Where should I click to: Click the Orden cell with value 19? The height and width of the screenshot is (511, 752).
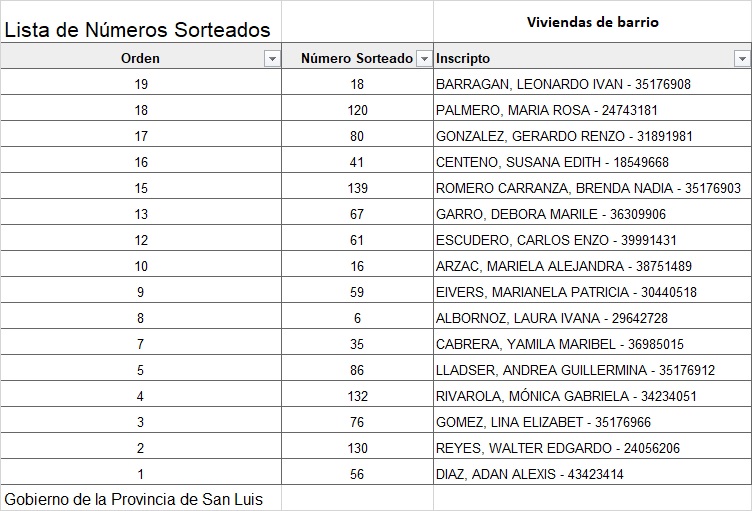(x=141, y=84)
